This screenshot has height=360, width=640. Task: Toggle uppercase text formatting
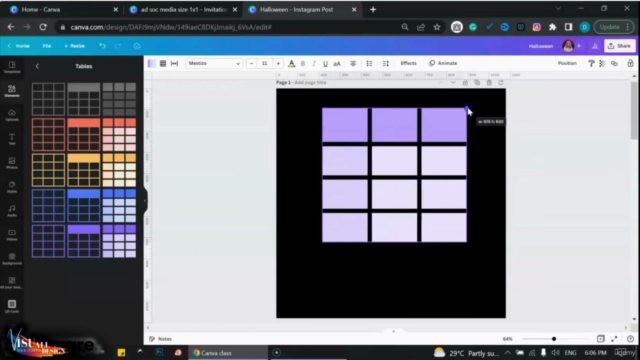pos(337,63)
